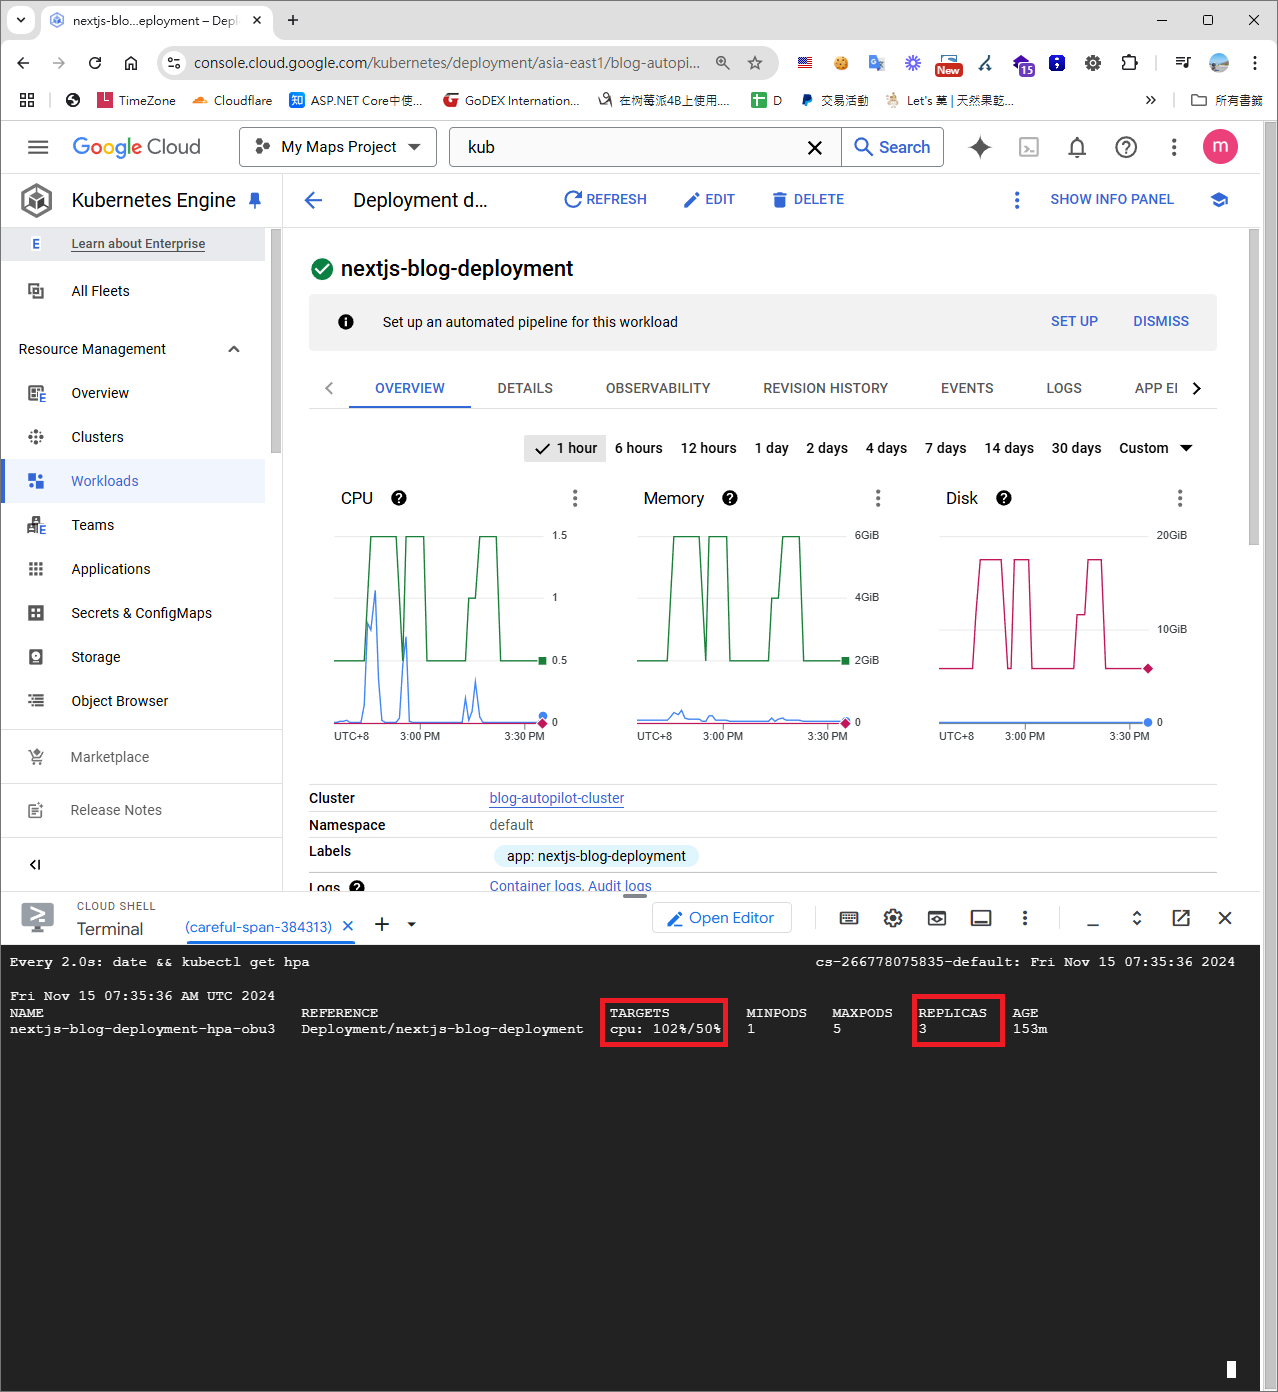
Task: Open the notifications bell
Action: point(1077,147)
